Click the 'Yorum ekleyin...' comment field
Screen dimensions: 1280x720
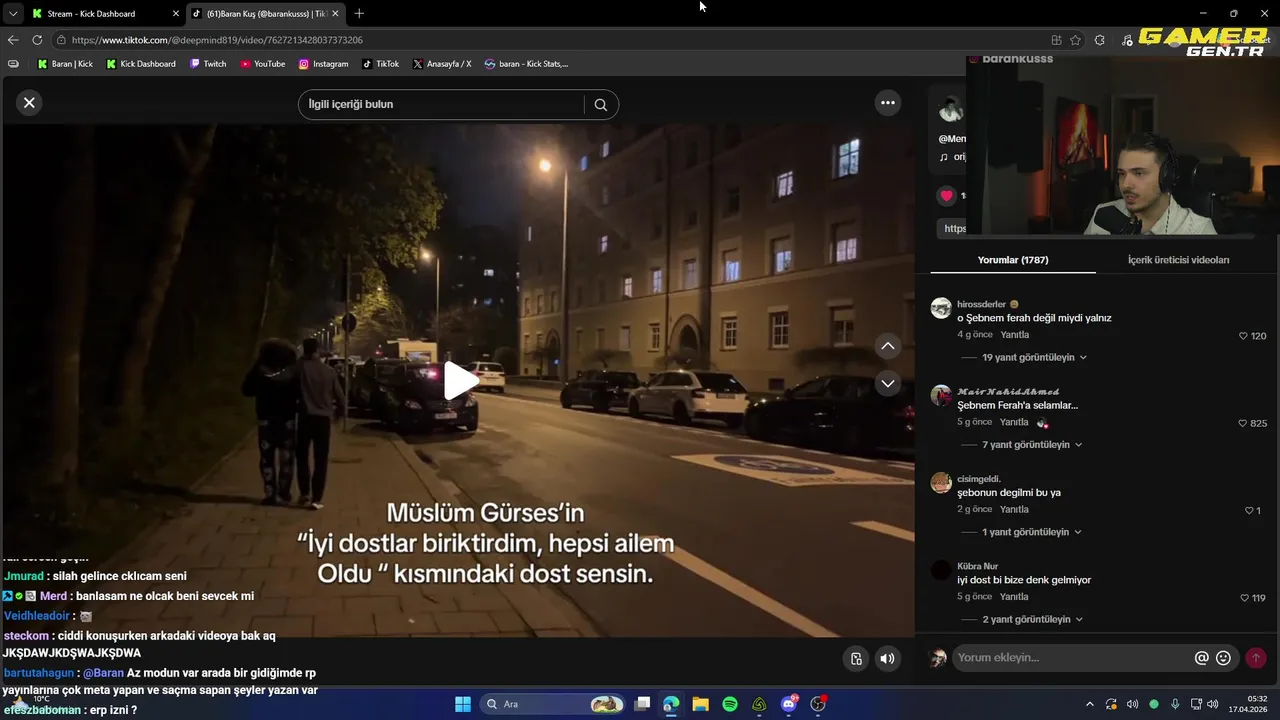pyautogui.click(x=1070, y=658)
